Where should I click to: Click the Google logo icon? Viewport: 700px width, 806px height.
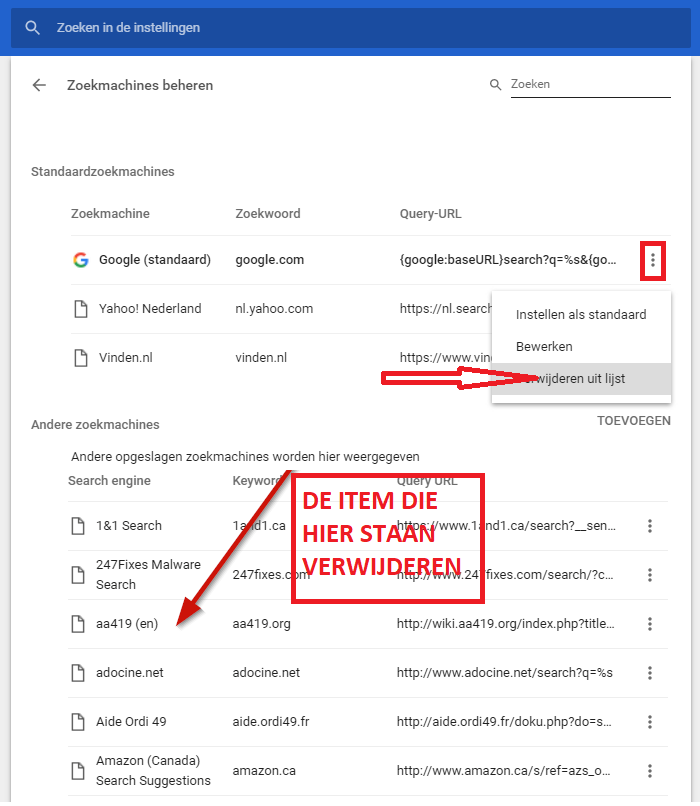[81, 260]
